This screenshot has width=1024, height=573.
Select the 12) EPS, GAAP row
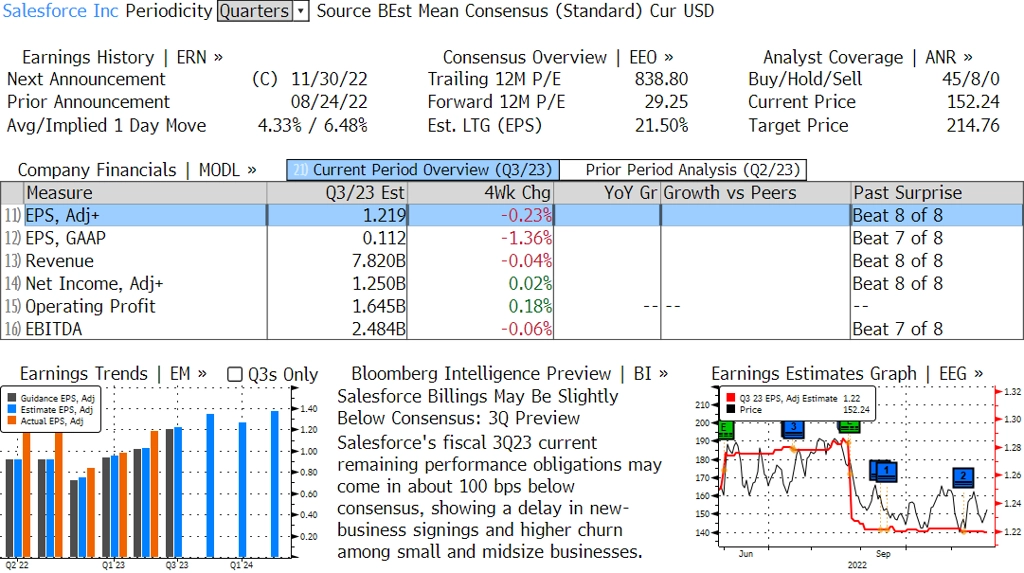click(512, 238)
